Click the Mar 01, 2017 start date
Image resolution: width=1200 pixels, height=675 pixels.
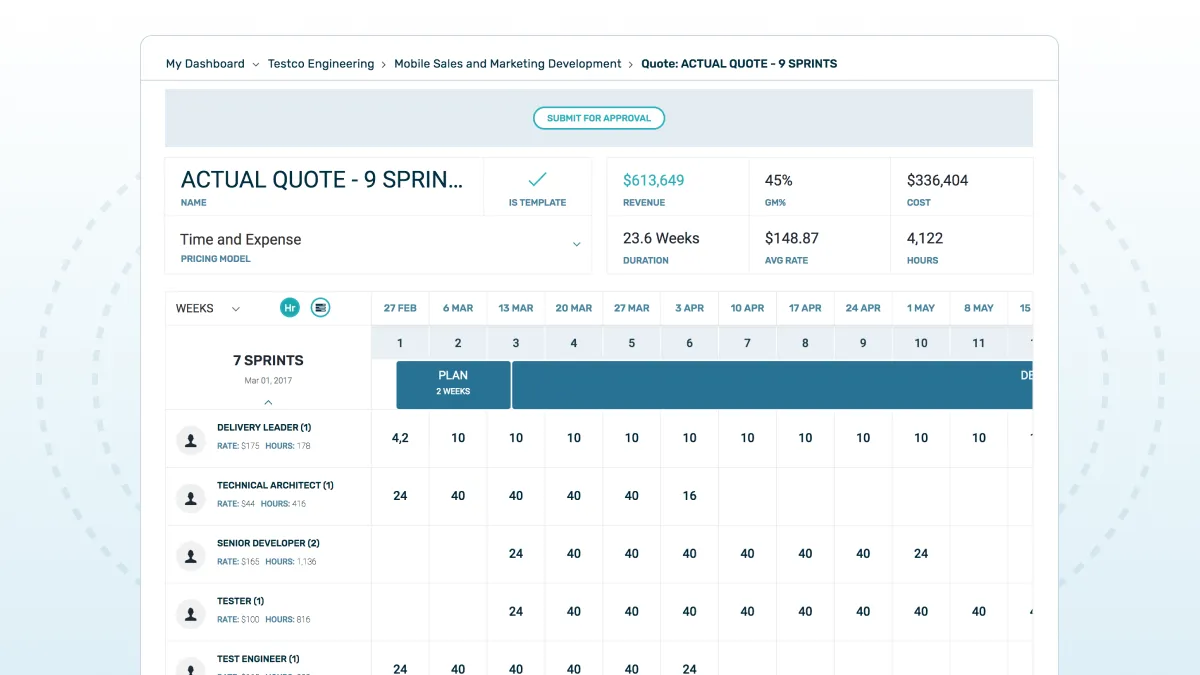[268, 381]
